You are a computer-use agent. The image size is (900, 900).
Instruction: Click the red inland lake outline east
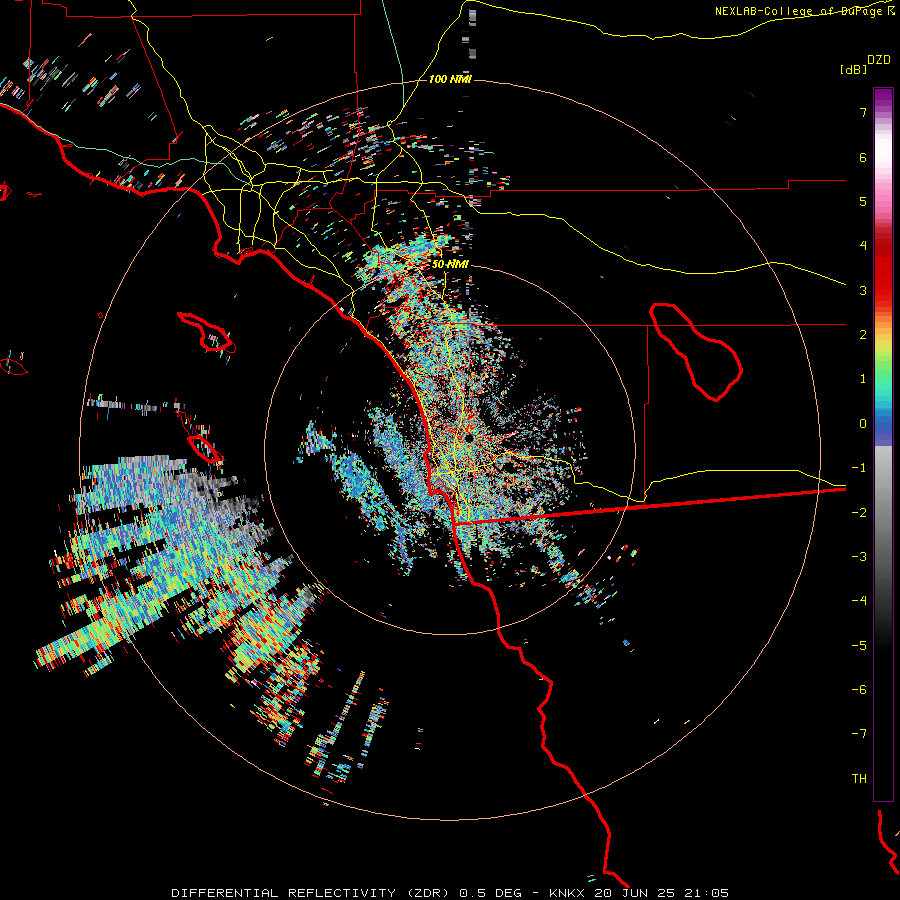coord(696,351)
